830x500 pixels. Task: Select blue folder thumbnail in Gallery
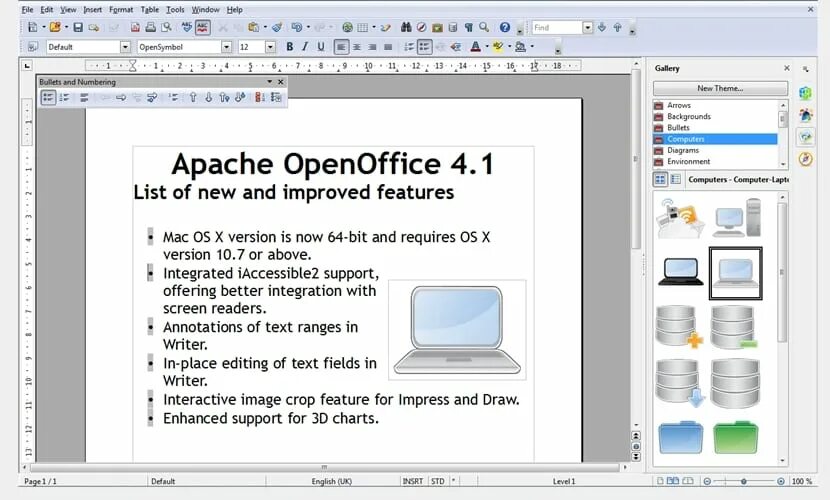click(x=680, y=438)
